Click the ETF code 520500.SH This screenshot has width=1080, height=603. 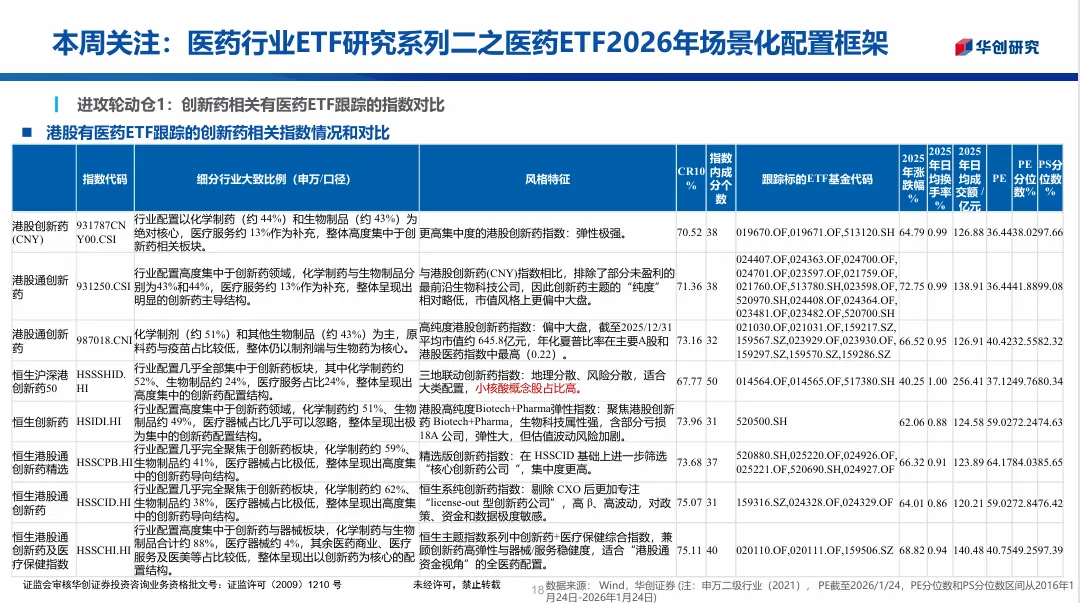coord(761,421)
